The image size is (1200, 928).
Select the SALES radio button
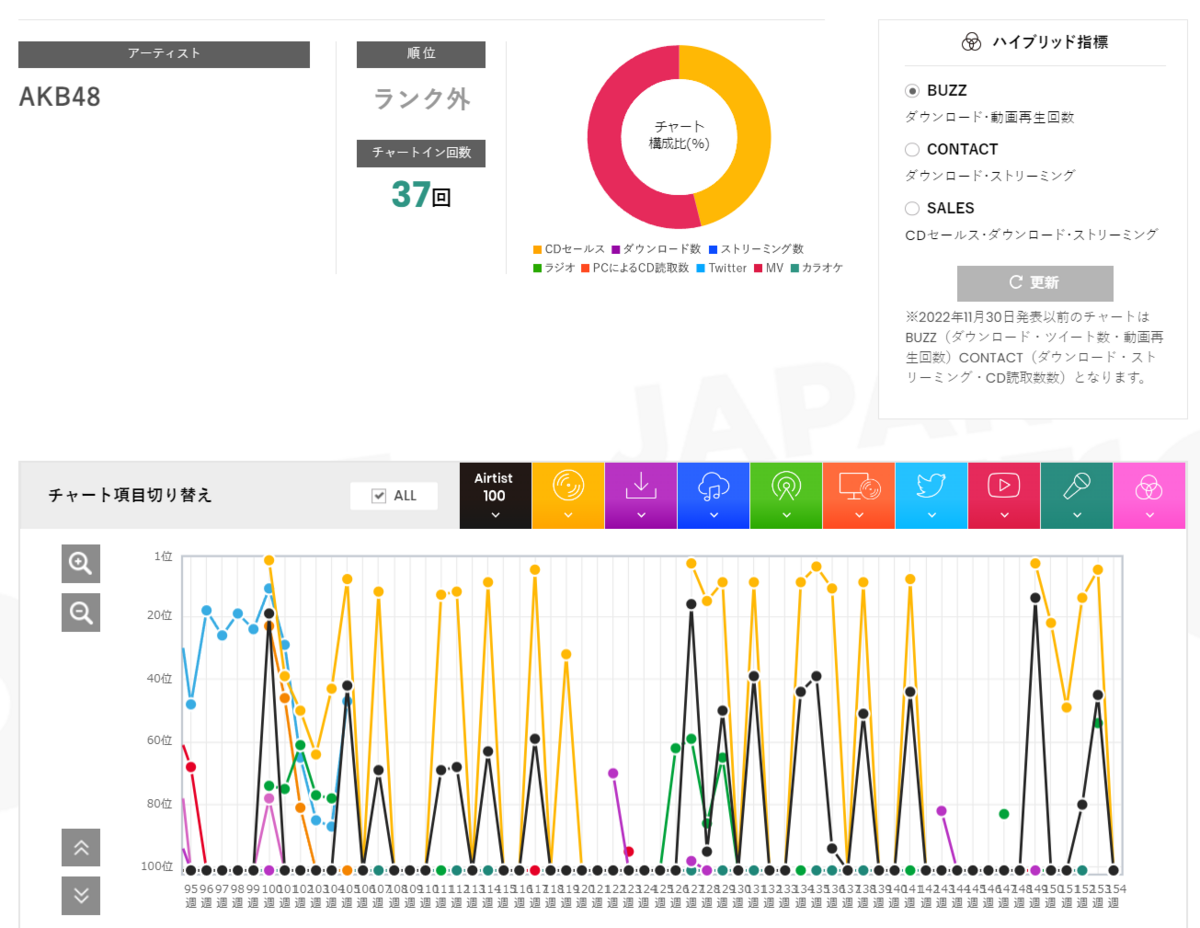coord(912,209)
